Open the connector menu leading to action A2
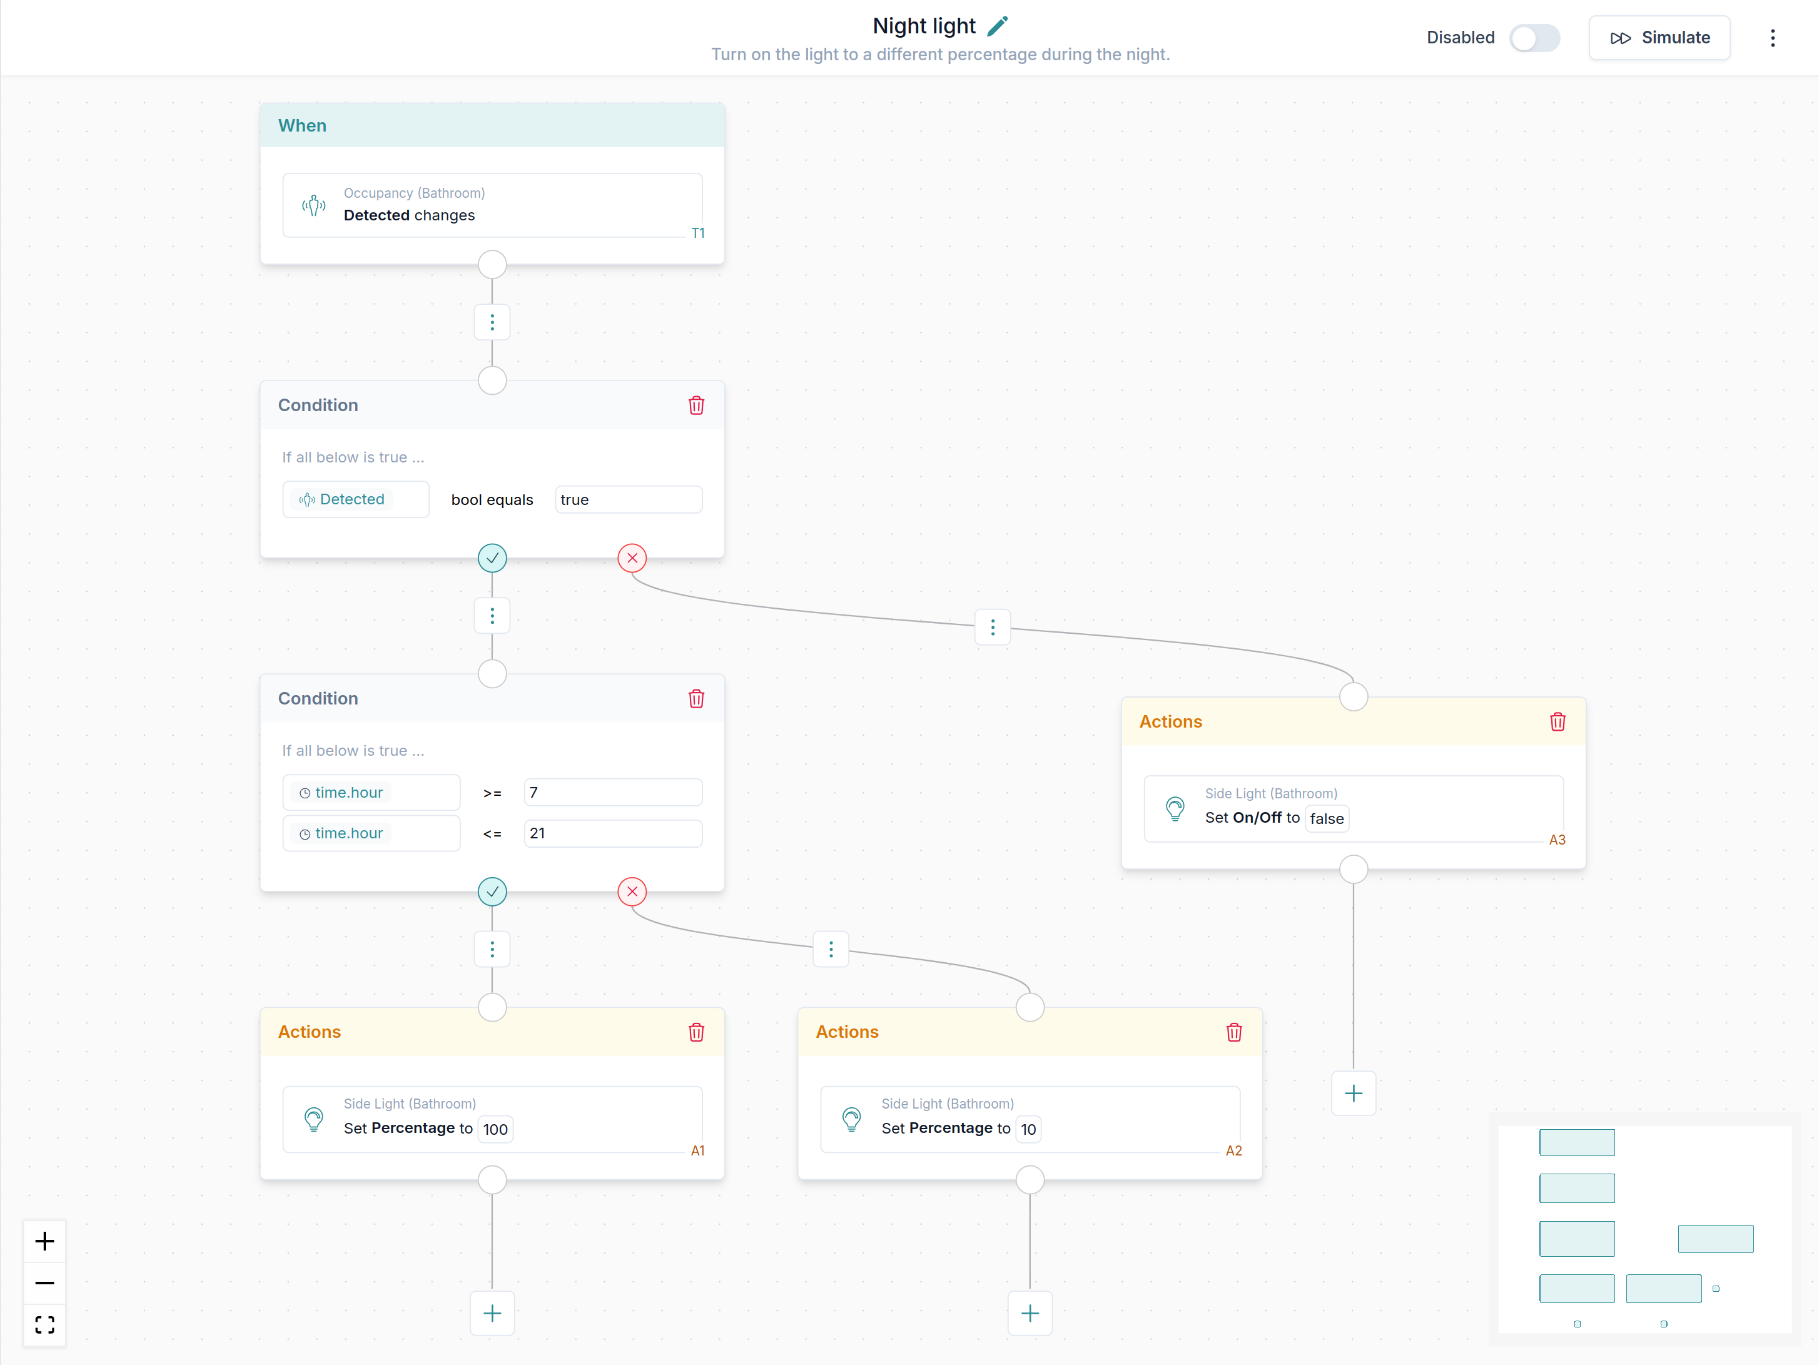 click(x=831, y=949)
